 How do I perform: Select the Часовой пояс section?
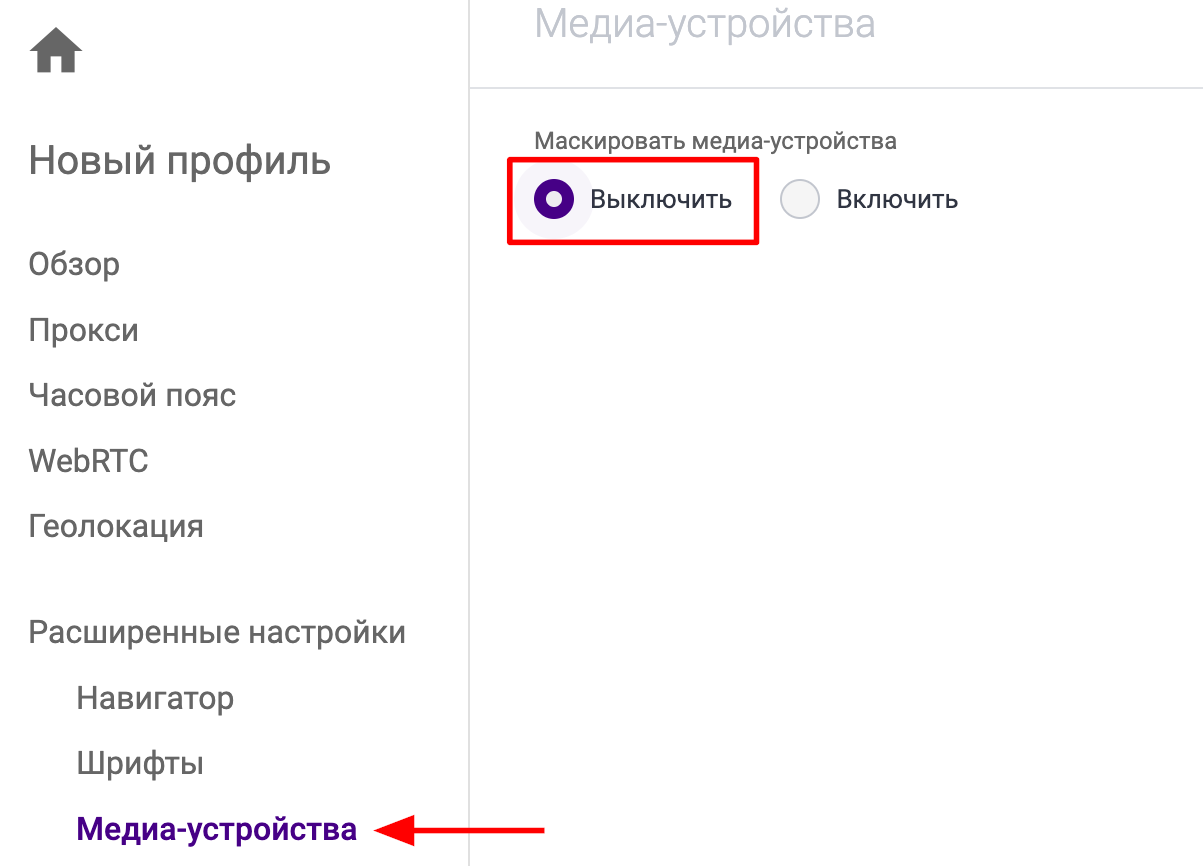coord(132,396)
